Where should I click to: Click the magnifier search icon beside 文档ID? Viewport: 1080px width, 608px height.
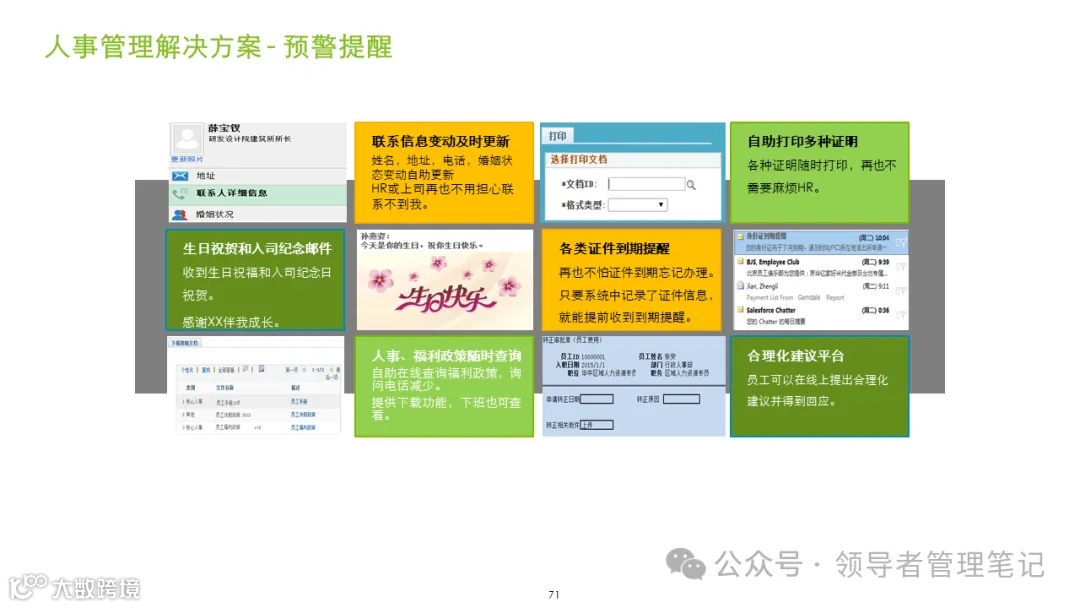coord(691,185)
